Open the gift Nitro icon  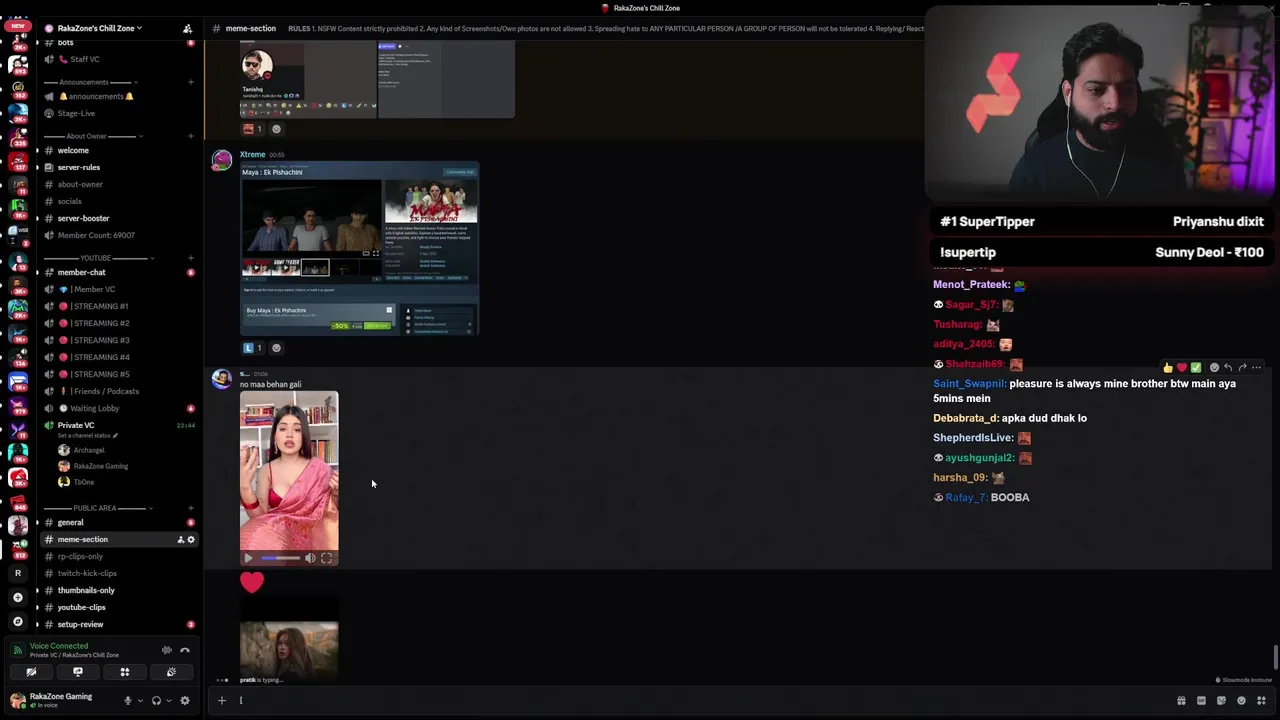[1181, 700]
